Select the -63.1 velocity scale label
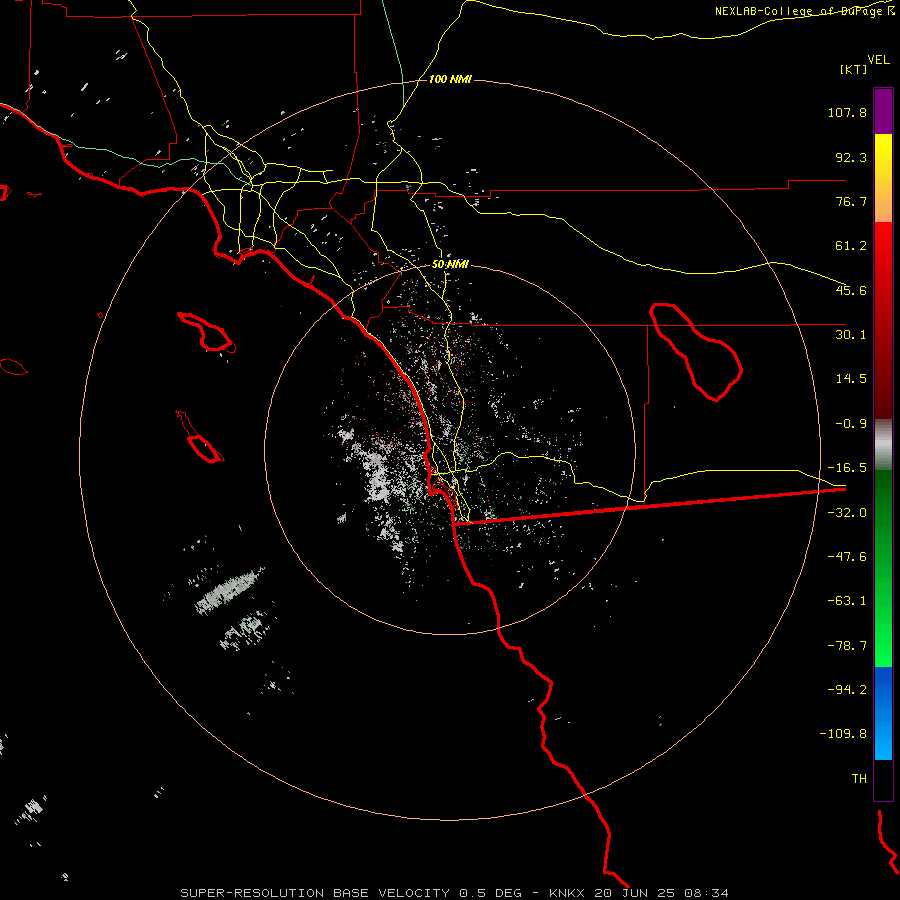 point(847,601)
